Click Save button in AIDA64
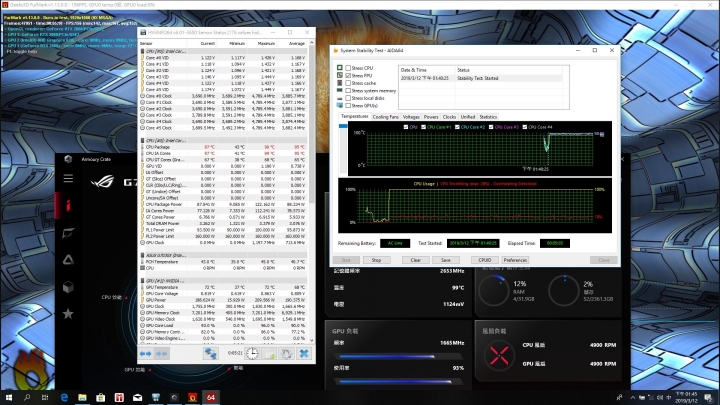Viewport: 720px width, 405px height. point(446,260)
